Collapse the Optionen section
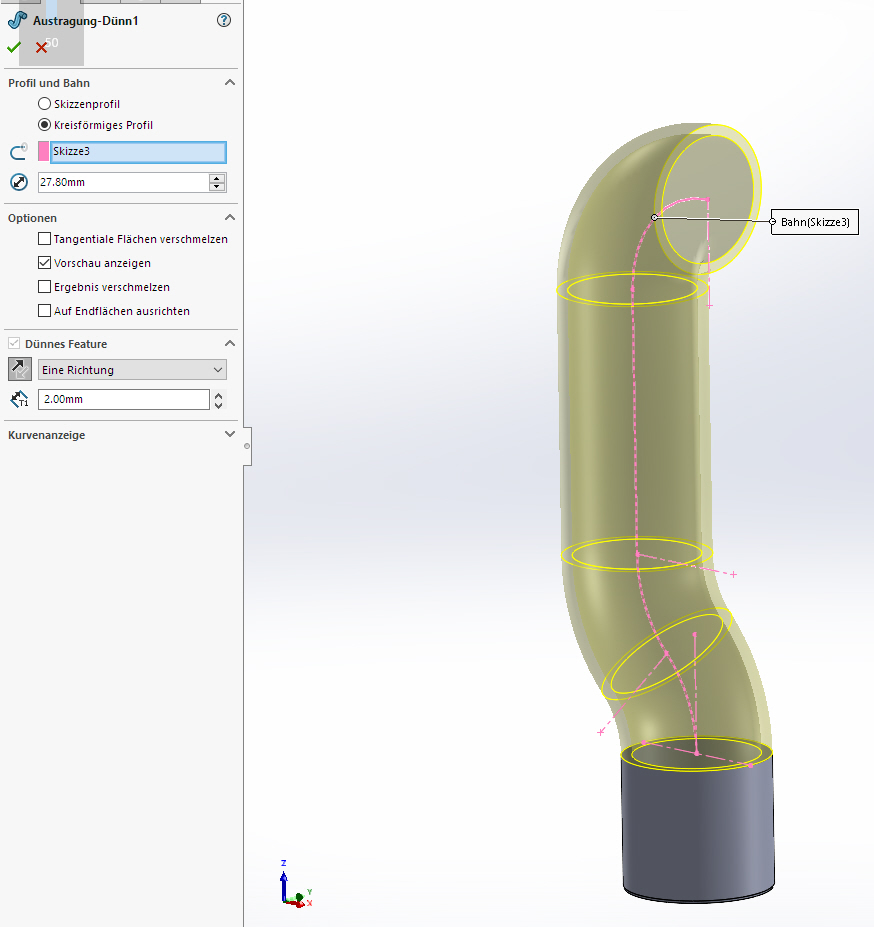This screenshot has height=927, width=874. pyautogui.click(x=229, y=217)
